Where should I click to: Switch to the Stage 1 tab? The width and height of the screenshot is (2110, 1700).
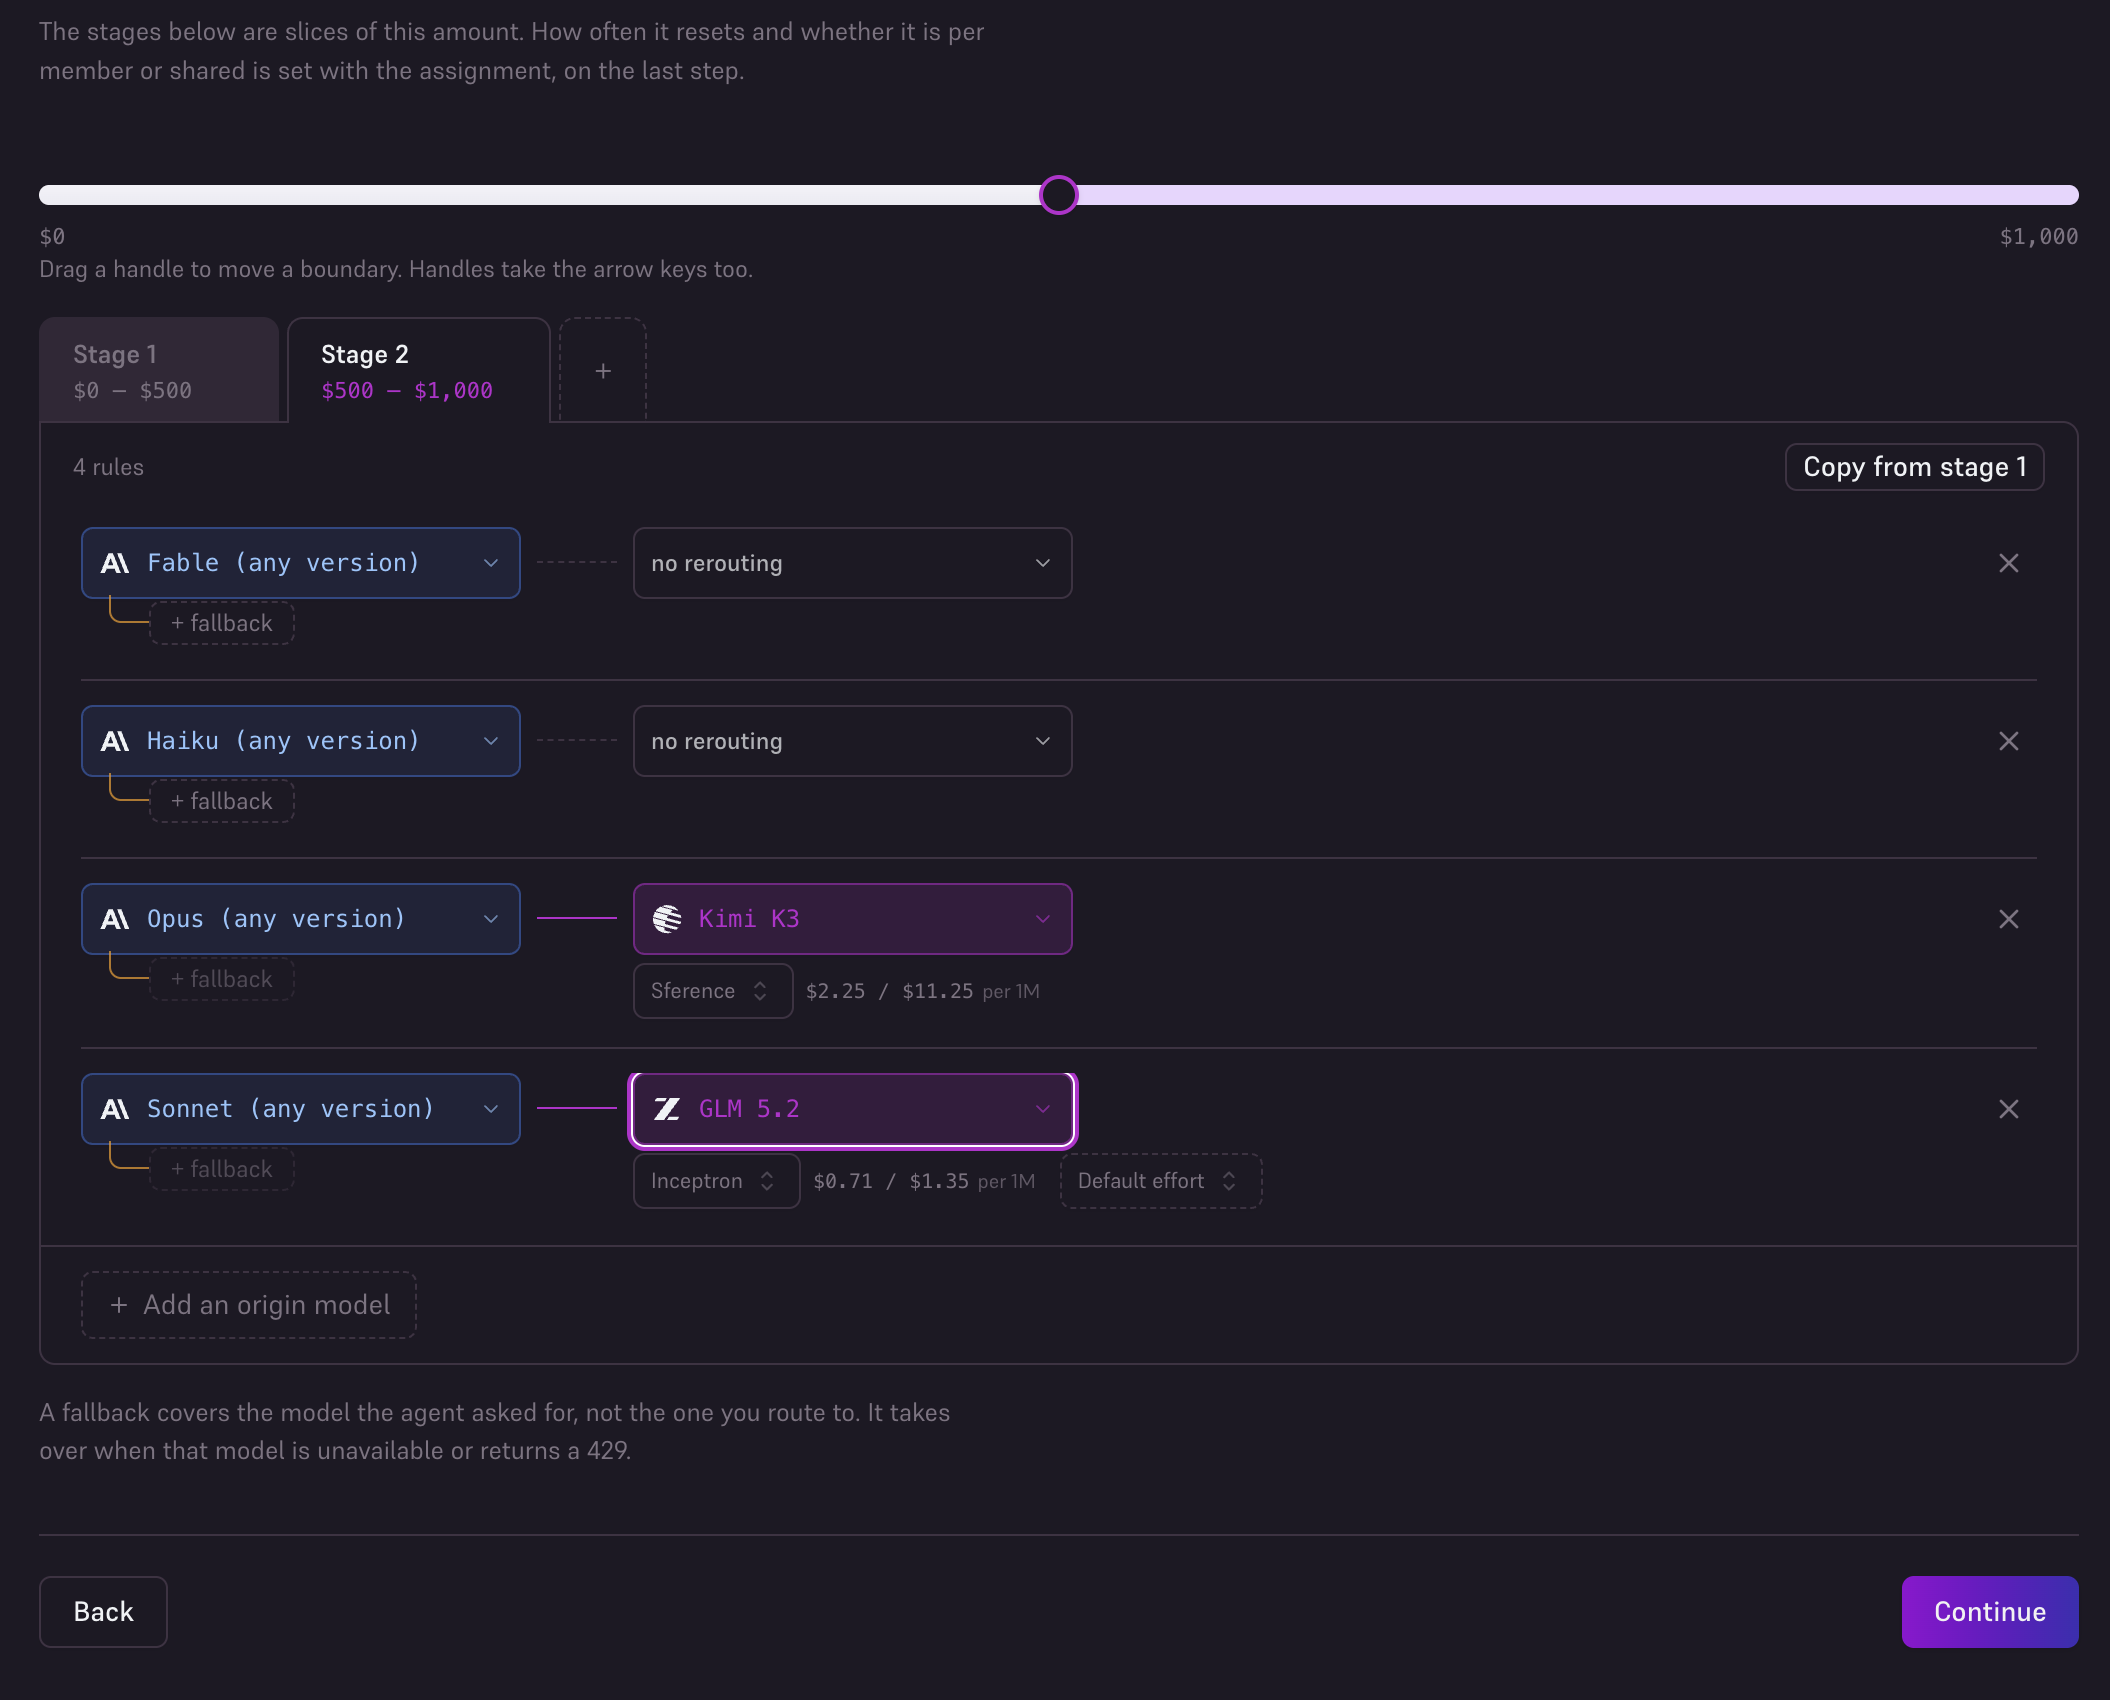click(x=159, y=371)
